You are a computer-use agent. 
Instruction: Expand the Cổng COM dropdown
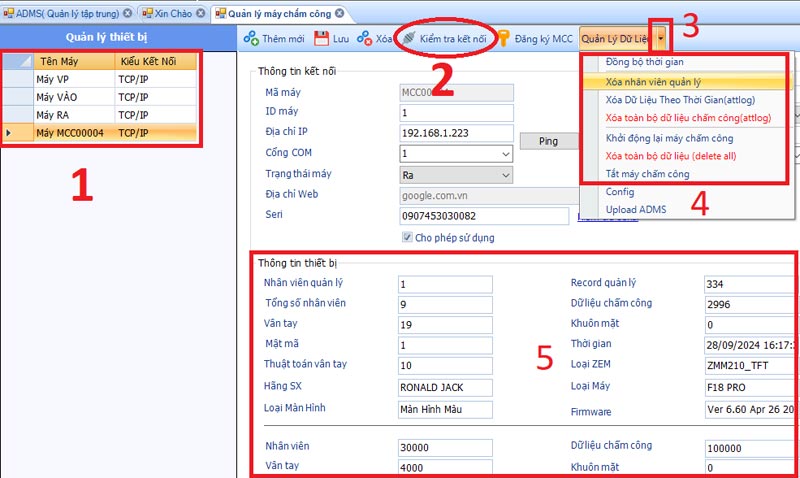pyautogui.click(x=503, y=154)
